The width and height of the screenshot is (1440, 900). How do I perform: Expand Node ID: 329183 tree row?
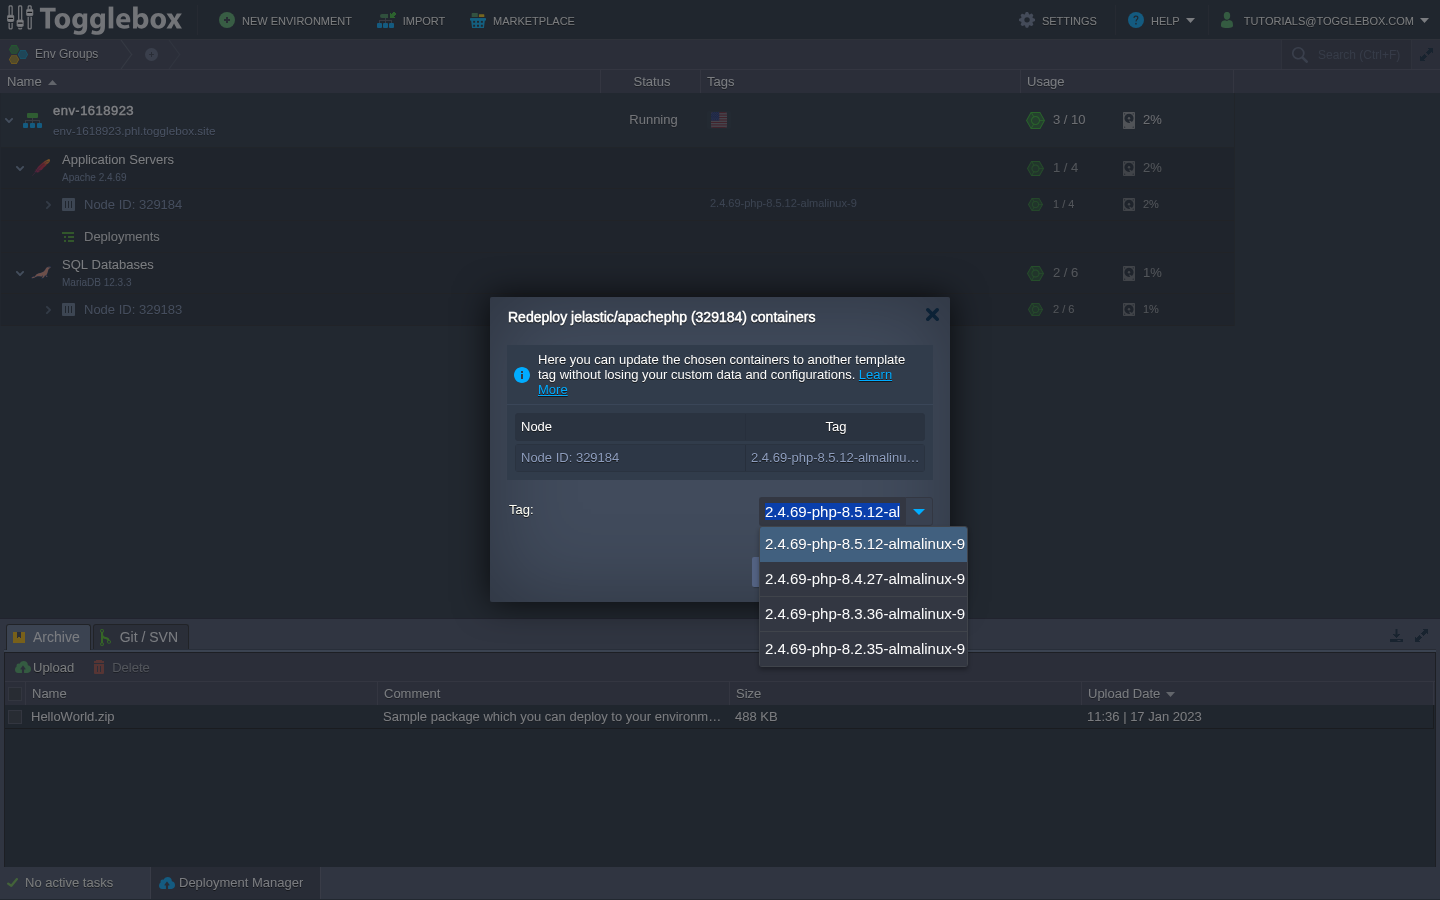pyautogui.click(x=48, y=309)
